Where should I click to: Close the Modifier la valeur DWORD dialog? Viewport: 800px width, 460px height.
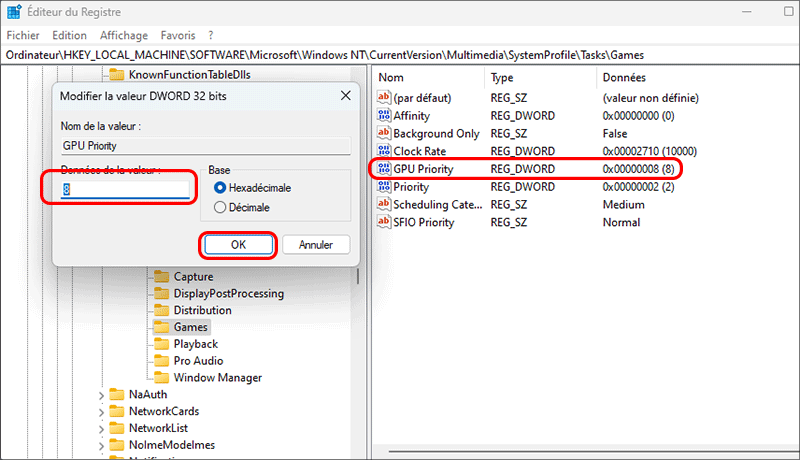click(x=345, y=96)
